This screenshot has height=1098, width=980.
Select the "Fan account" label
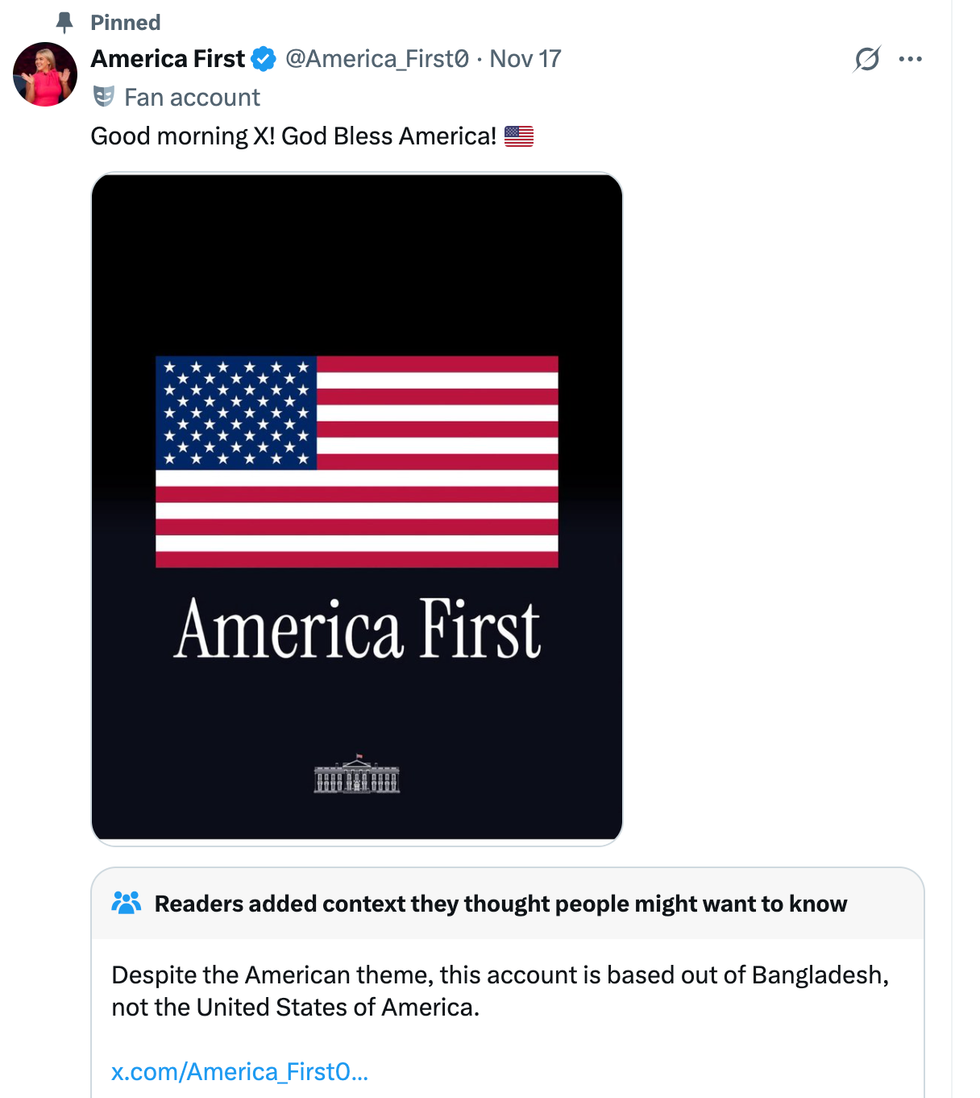click(x=192, y=97)
